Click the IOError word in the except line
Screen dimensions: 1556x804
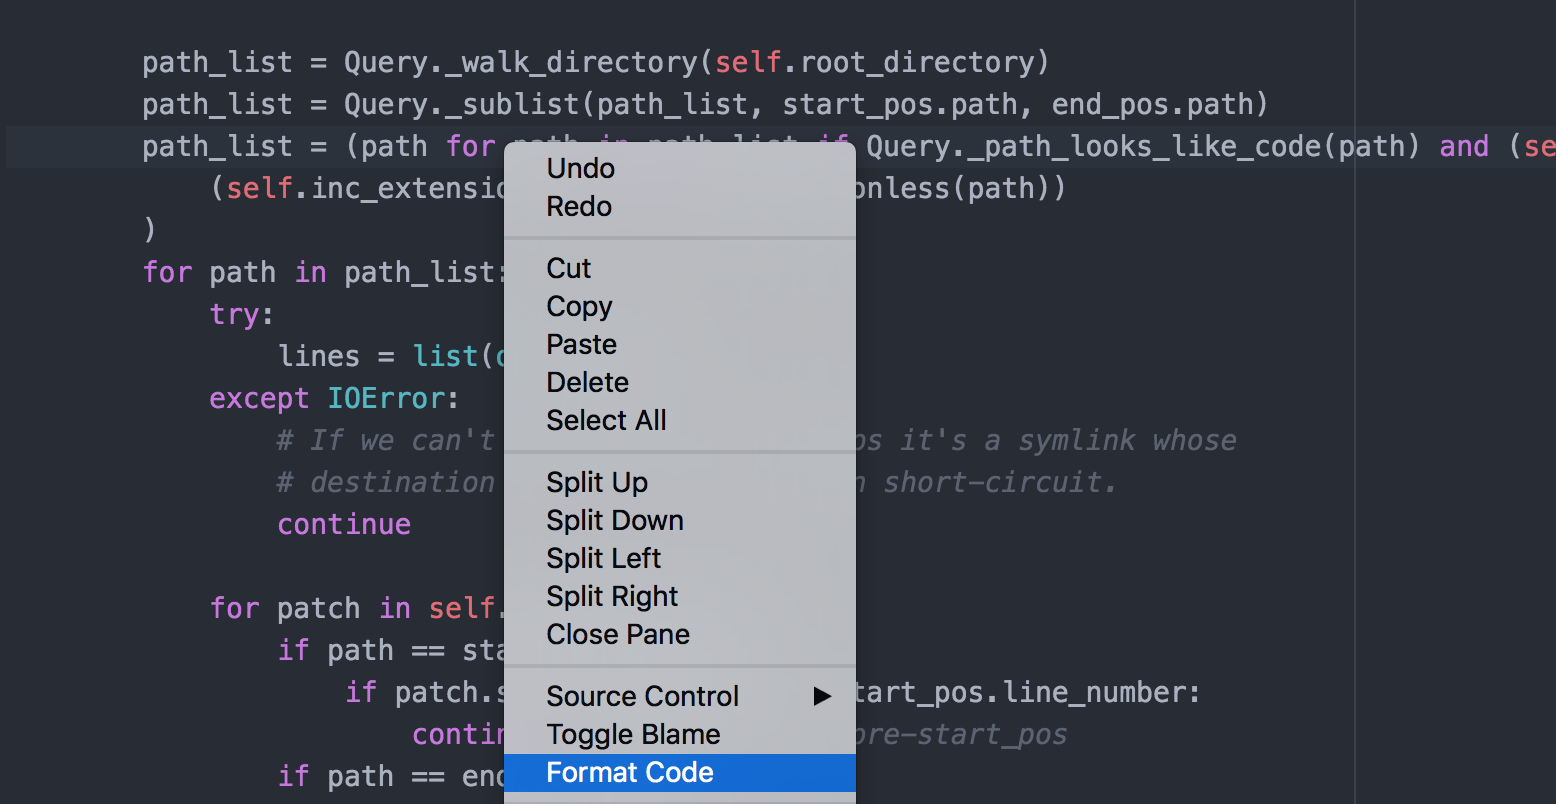click(x=386, y=398)
